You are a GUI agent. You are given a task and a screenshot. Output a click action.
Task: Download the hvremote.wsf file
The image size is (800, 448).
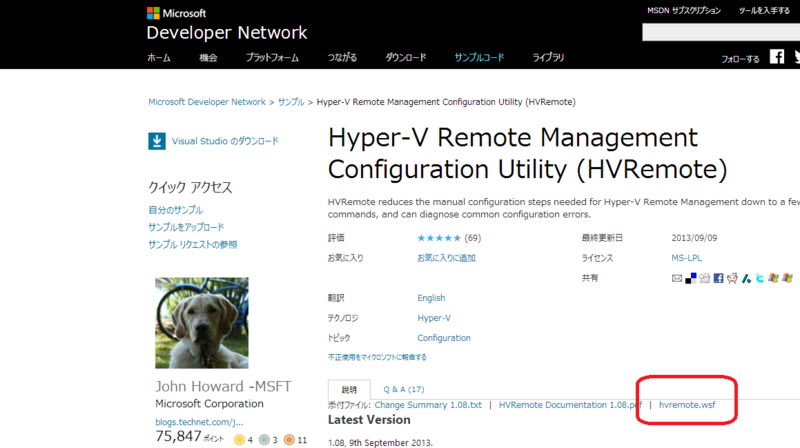[687, 405]
